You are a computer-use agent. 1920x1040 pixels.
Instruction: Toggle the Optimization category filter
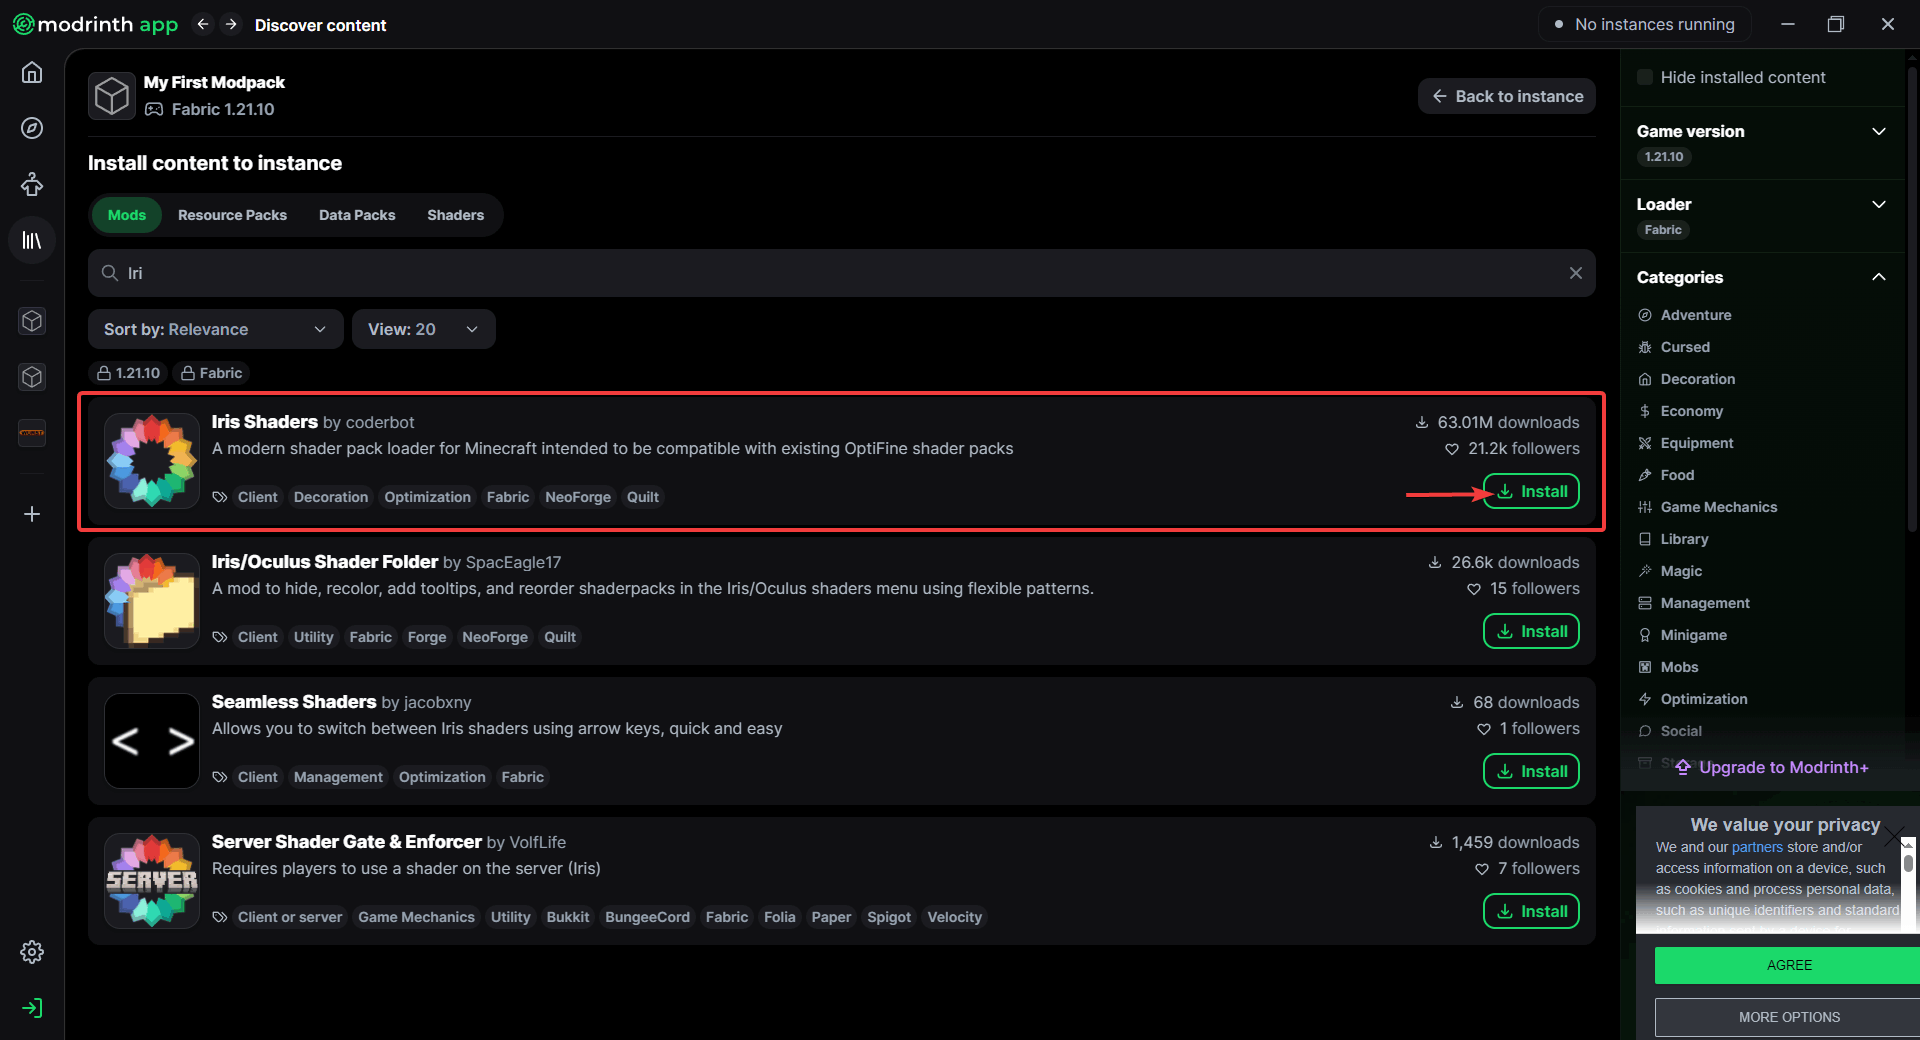point(1703,699)
